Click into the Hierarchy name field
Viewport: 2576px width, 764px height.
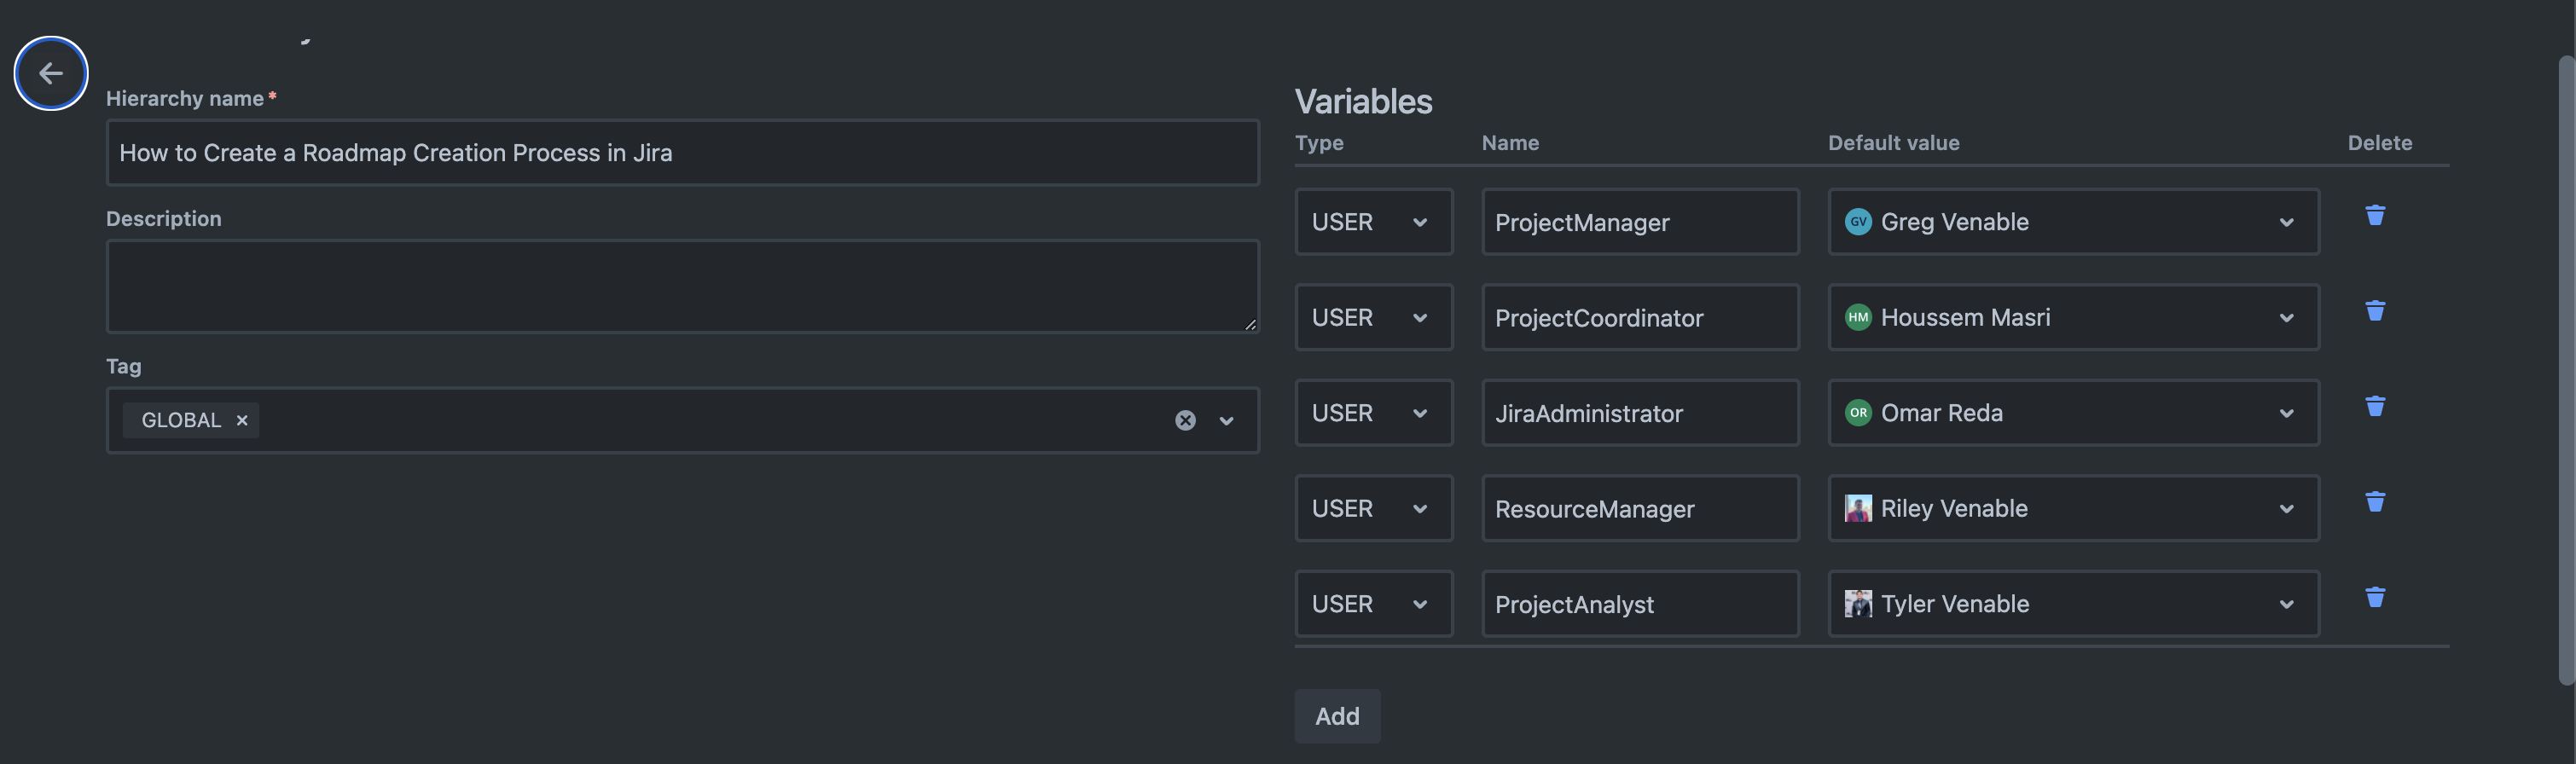coord(682,153)
